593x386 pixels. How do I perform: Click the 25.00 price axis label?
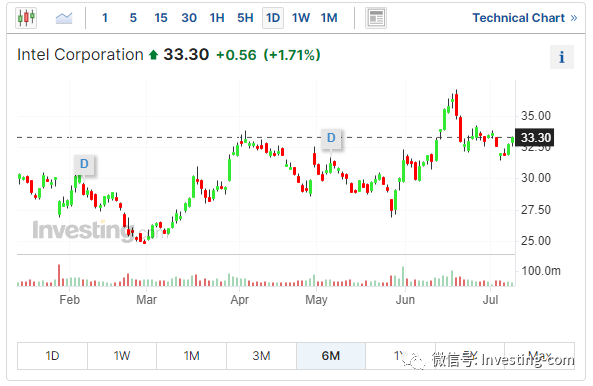(x=536, y=240)
